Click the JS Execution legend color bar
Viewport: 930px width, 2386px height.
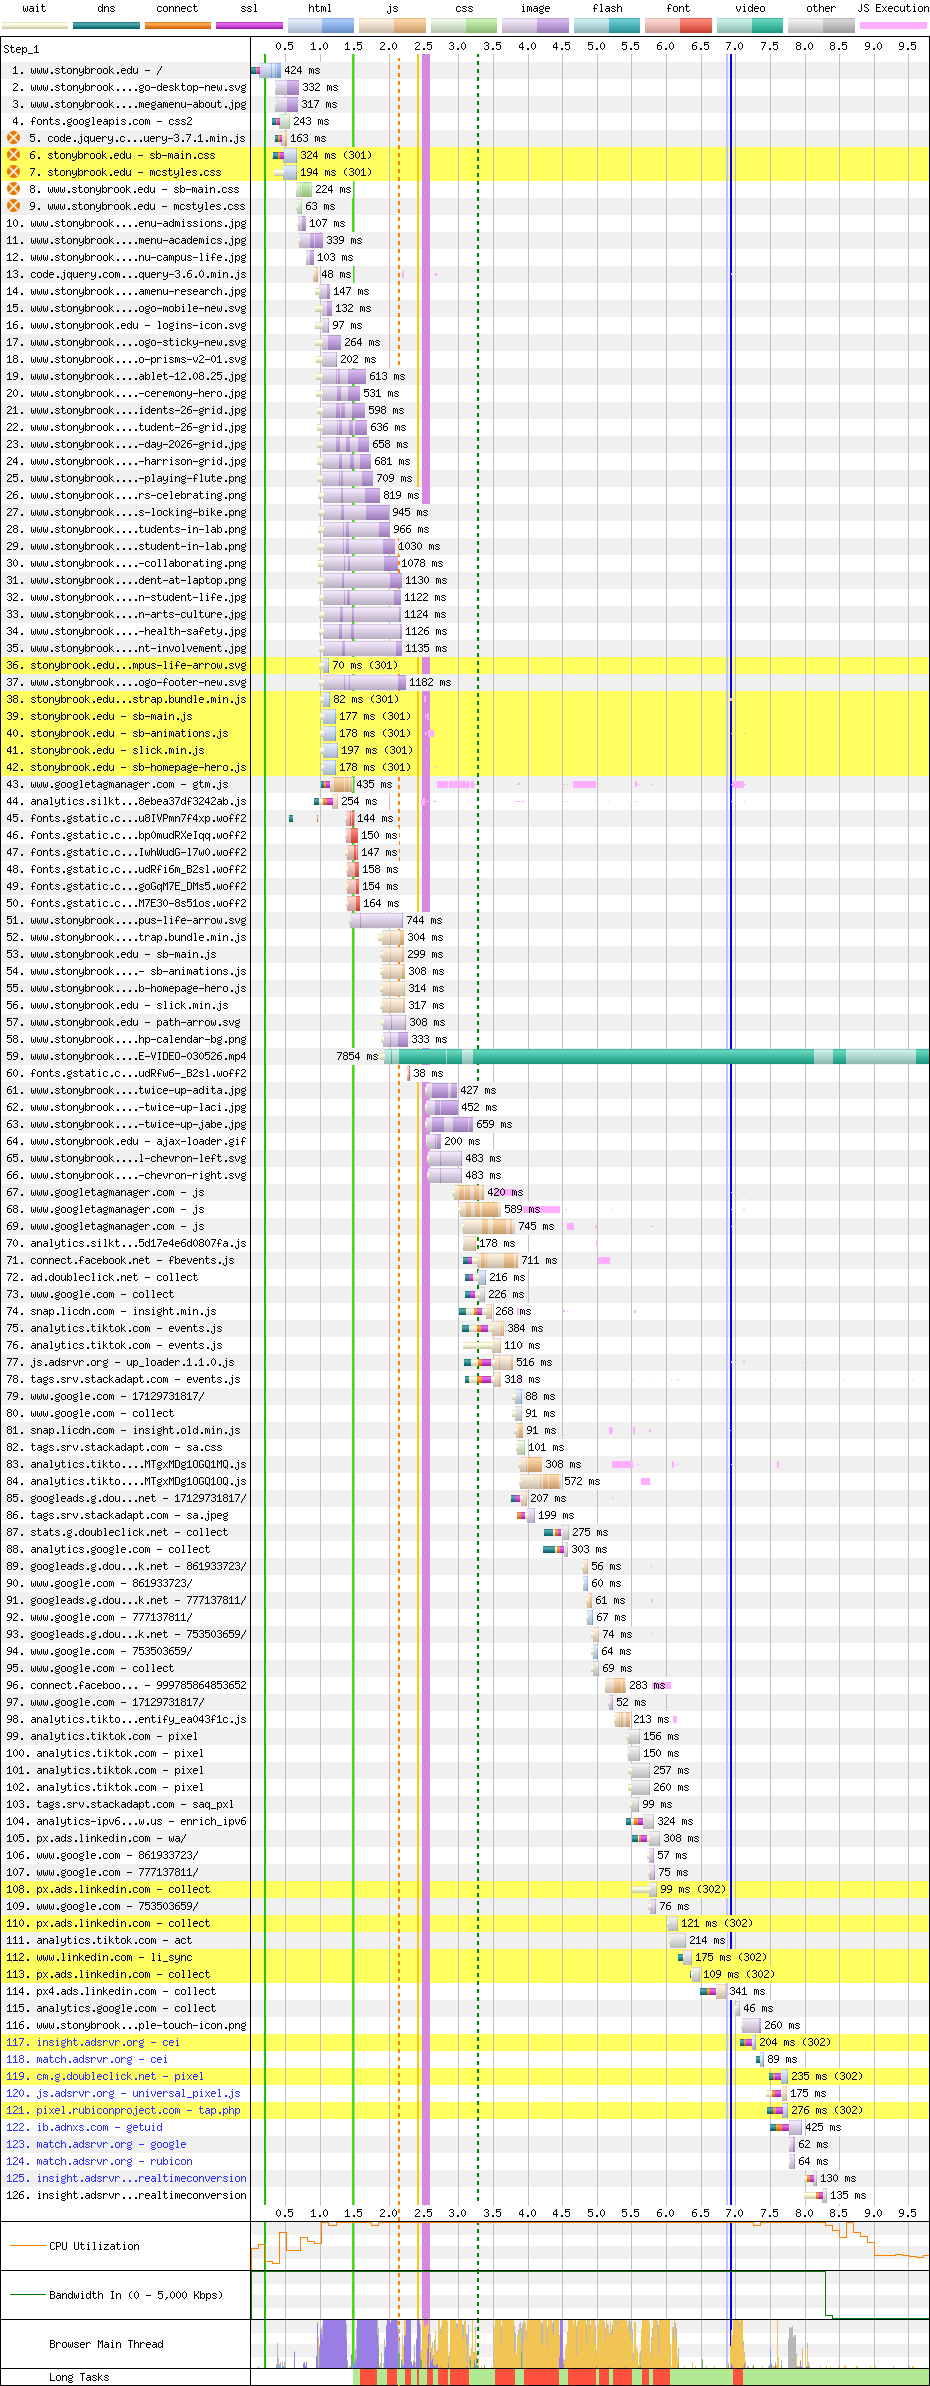click(893, 25)
